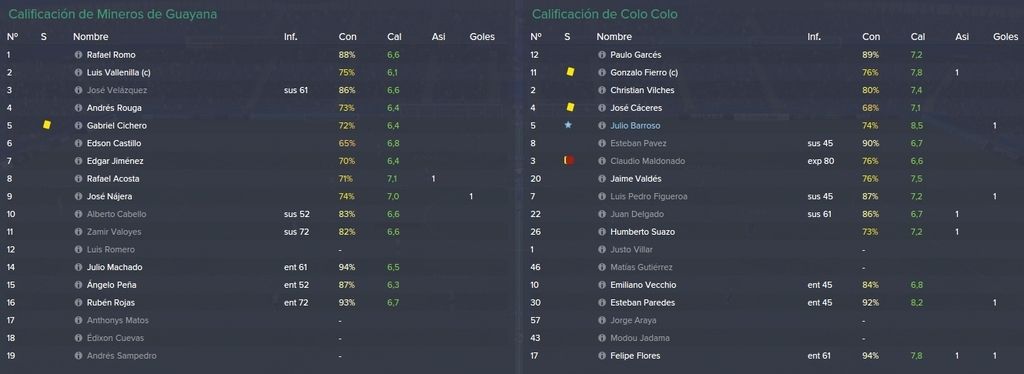Click the star icon for Julio Barroso
This screenshot has height=374, width=1024.
[568, 125]
